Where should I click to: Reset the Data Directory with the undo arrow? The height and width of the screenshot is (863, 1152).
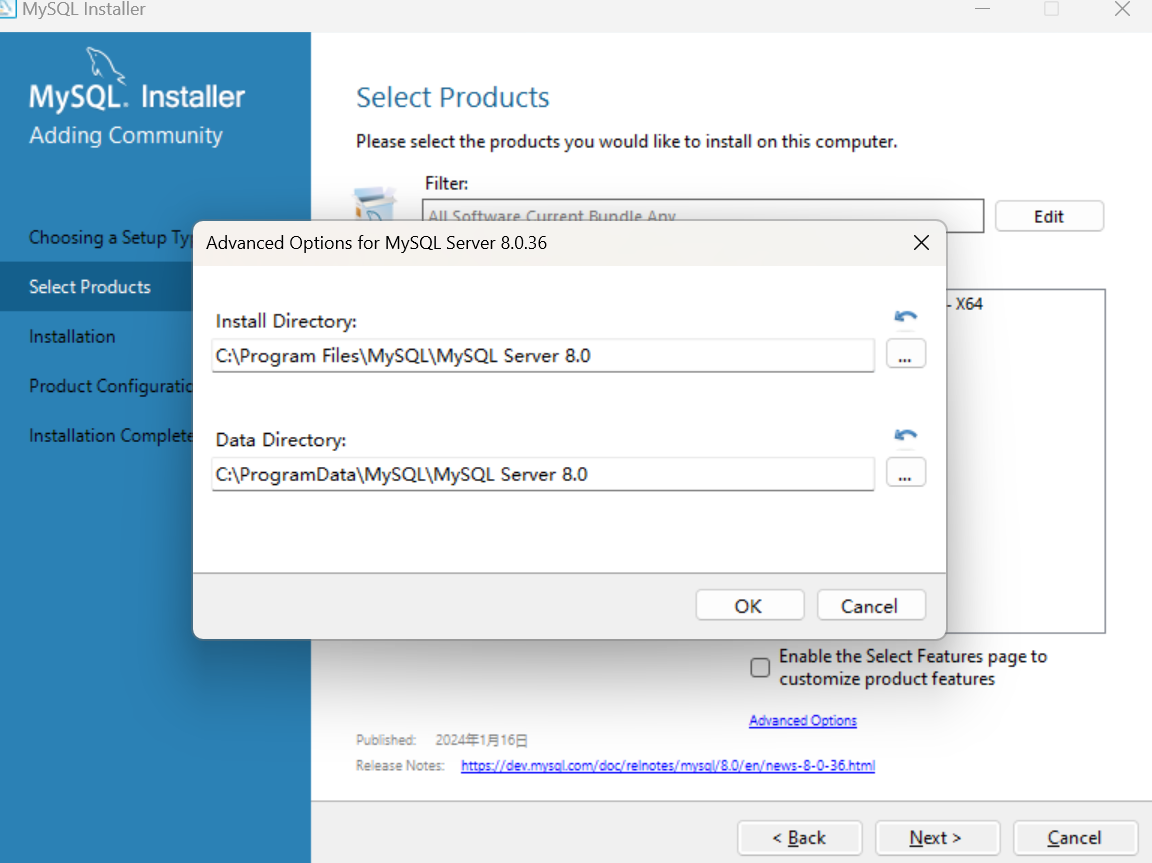(x=905, y=435)
